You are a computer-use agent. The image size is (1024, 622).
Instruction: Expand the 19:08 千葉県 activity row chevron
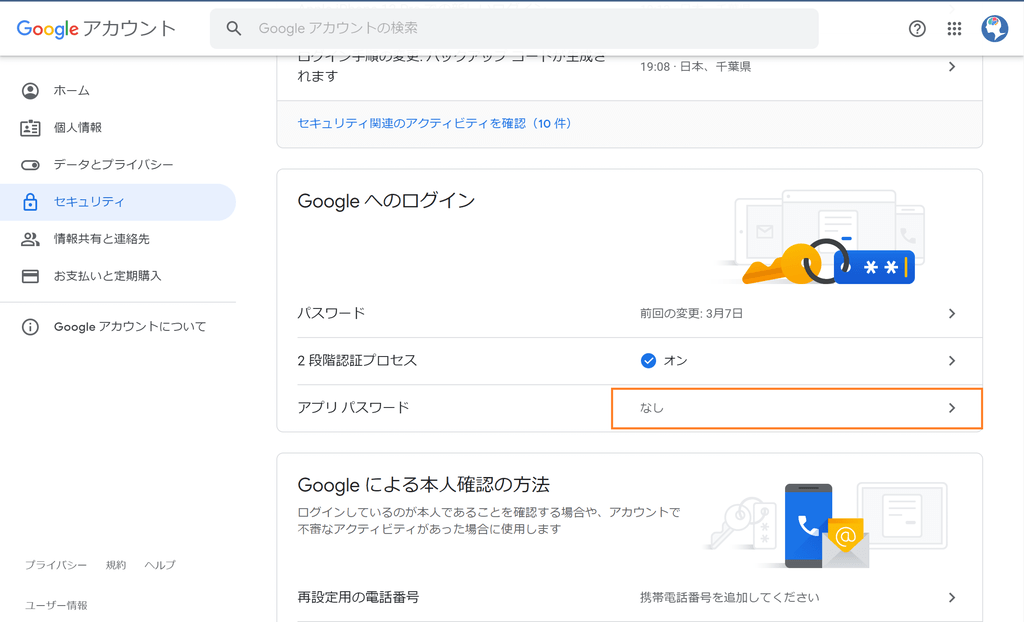point(952,67)
